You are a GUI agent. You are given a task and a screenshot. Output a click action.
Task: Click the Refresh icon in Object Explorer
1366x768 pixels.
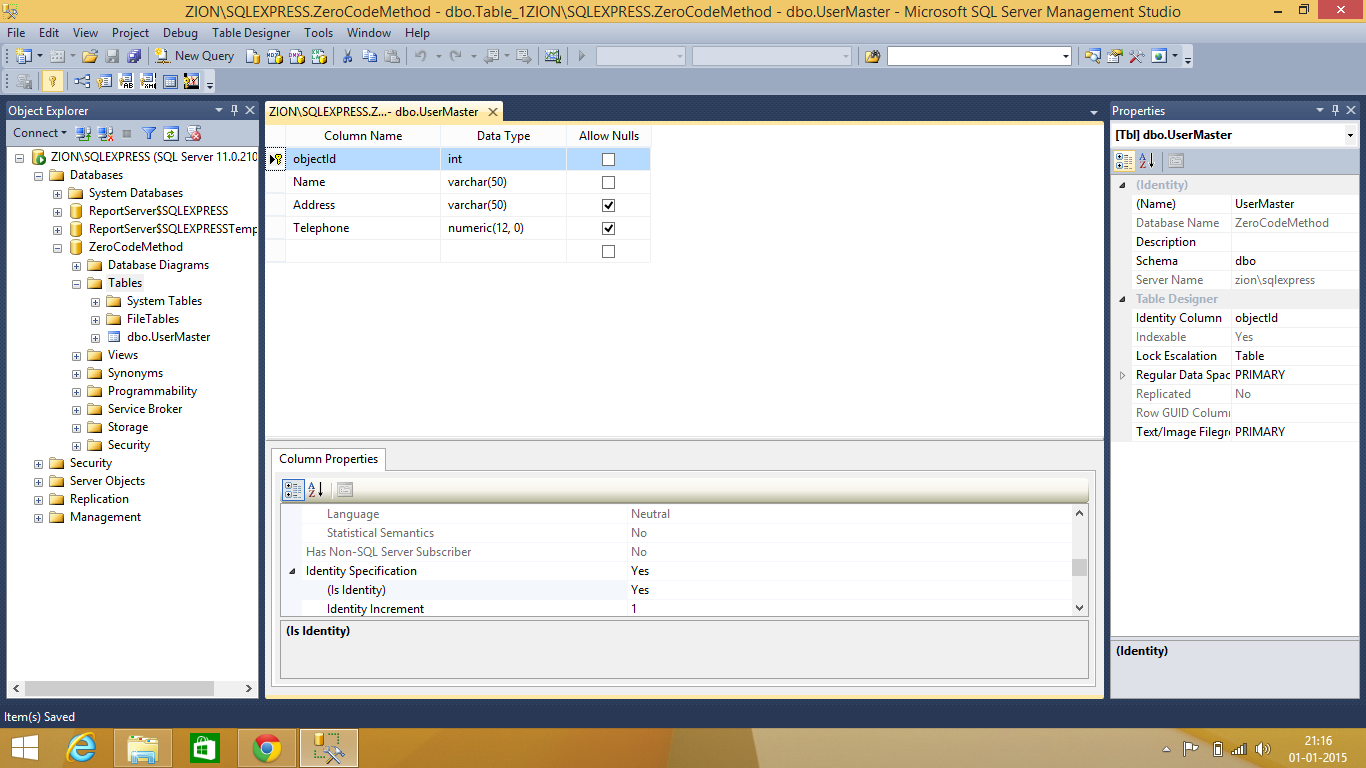[171, 133]
